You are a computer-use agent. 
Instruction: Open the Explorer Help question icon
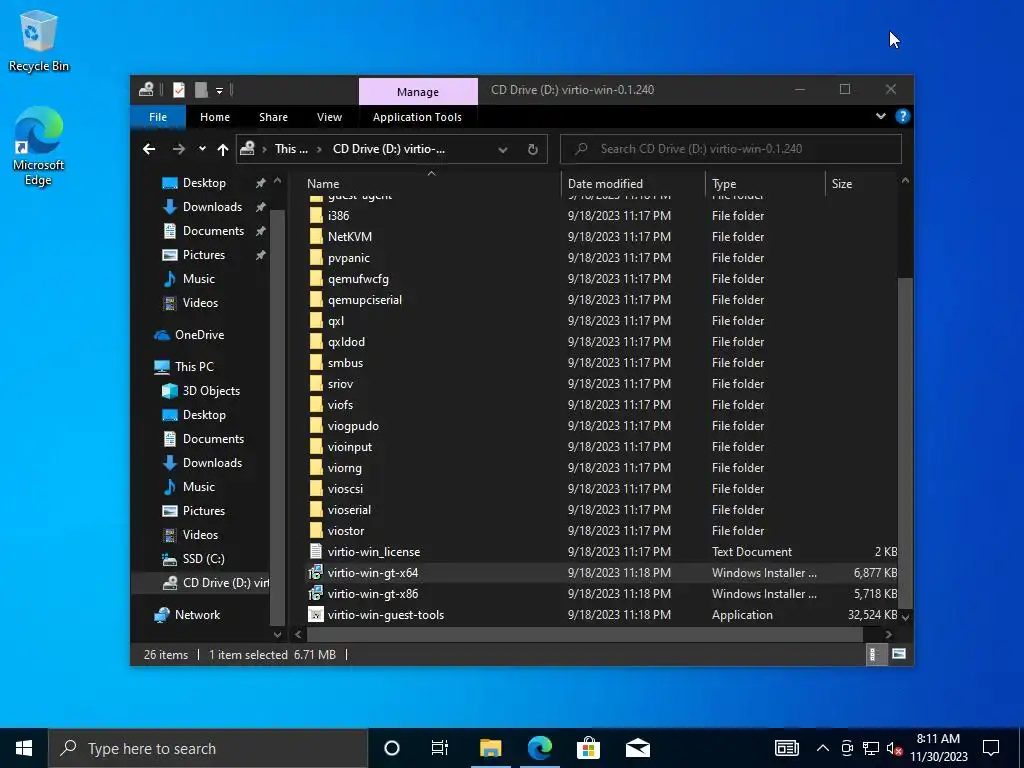(x=903, y=116)
